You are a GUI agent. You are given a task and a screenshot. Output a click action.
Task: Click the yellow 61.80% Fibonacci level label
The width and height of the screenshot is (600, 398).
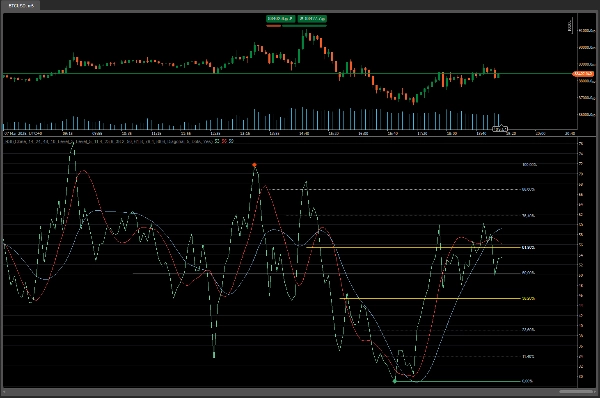pyautogui.click(x=528, y=248)
